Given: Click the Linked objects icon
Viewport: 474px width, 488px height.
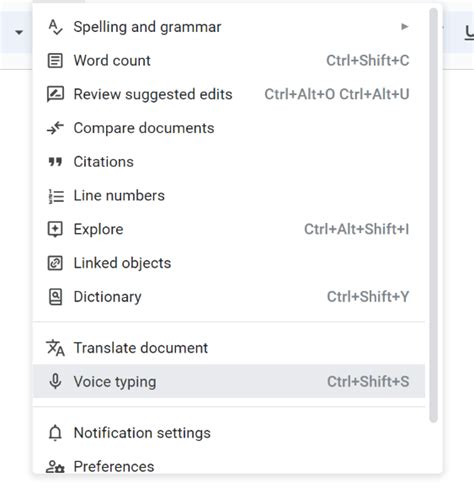Looking at the screenshot, I should point(55,263).
